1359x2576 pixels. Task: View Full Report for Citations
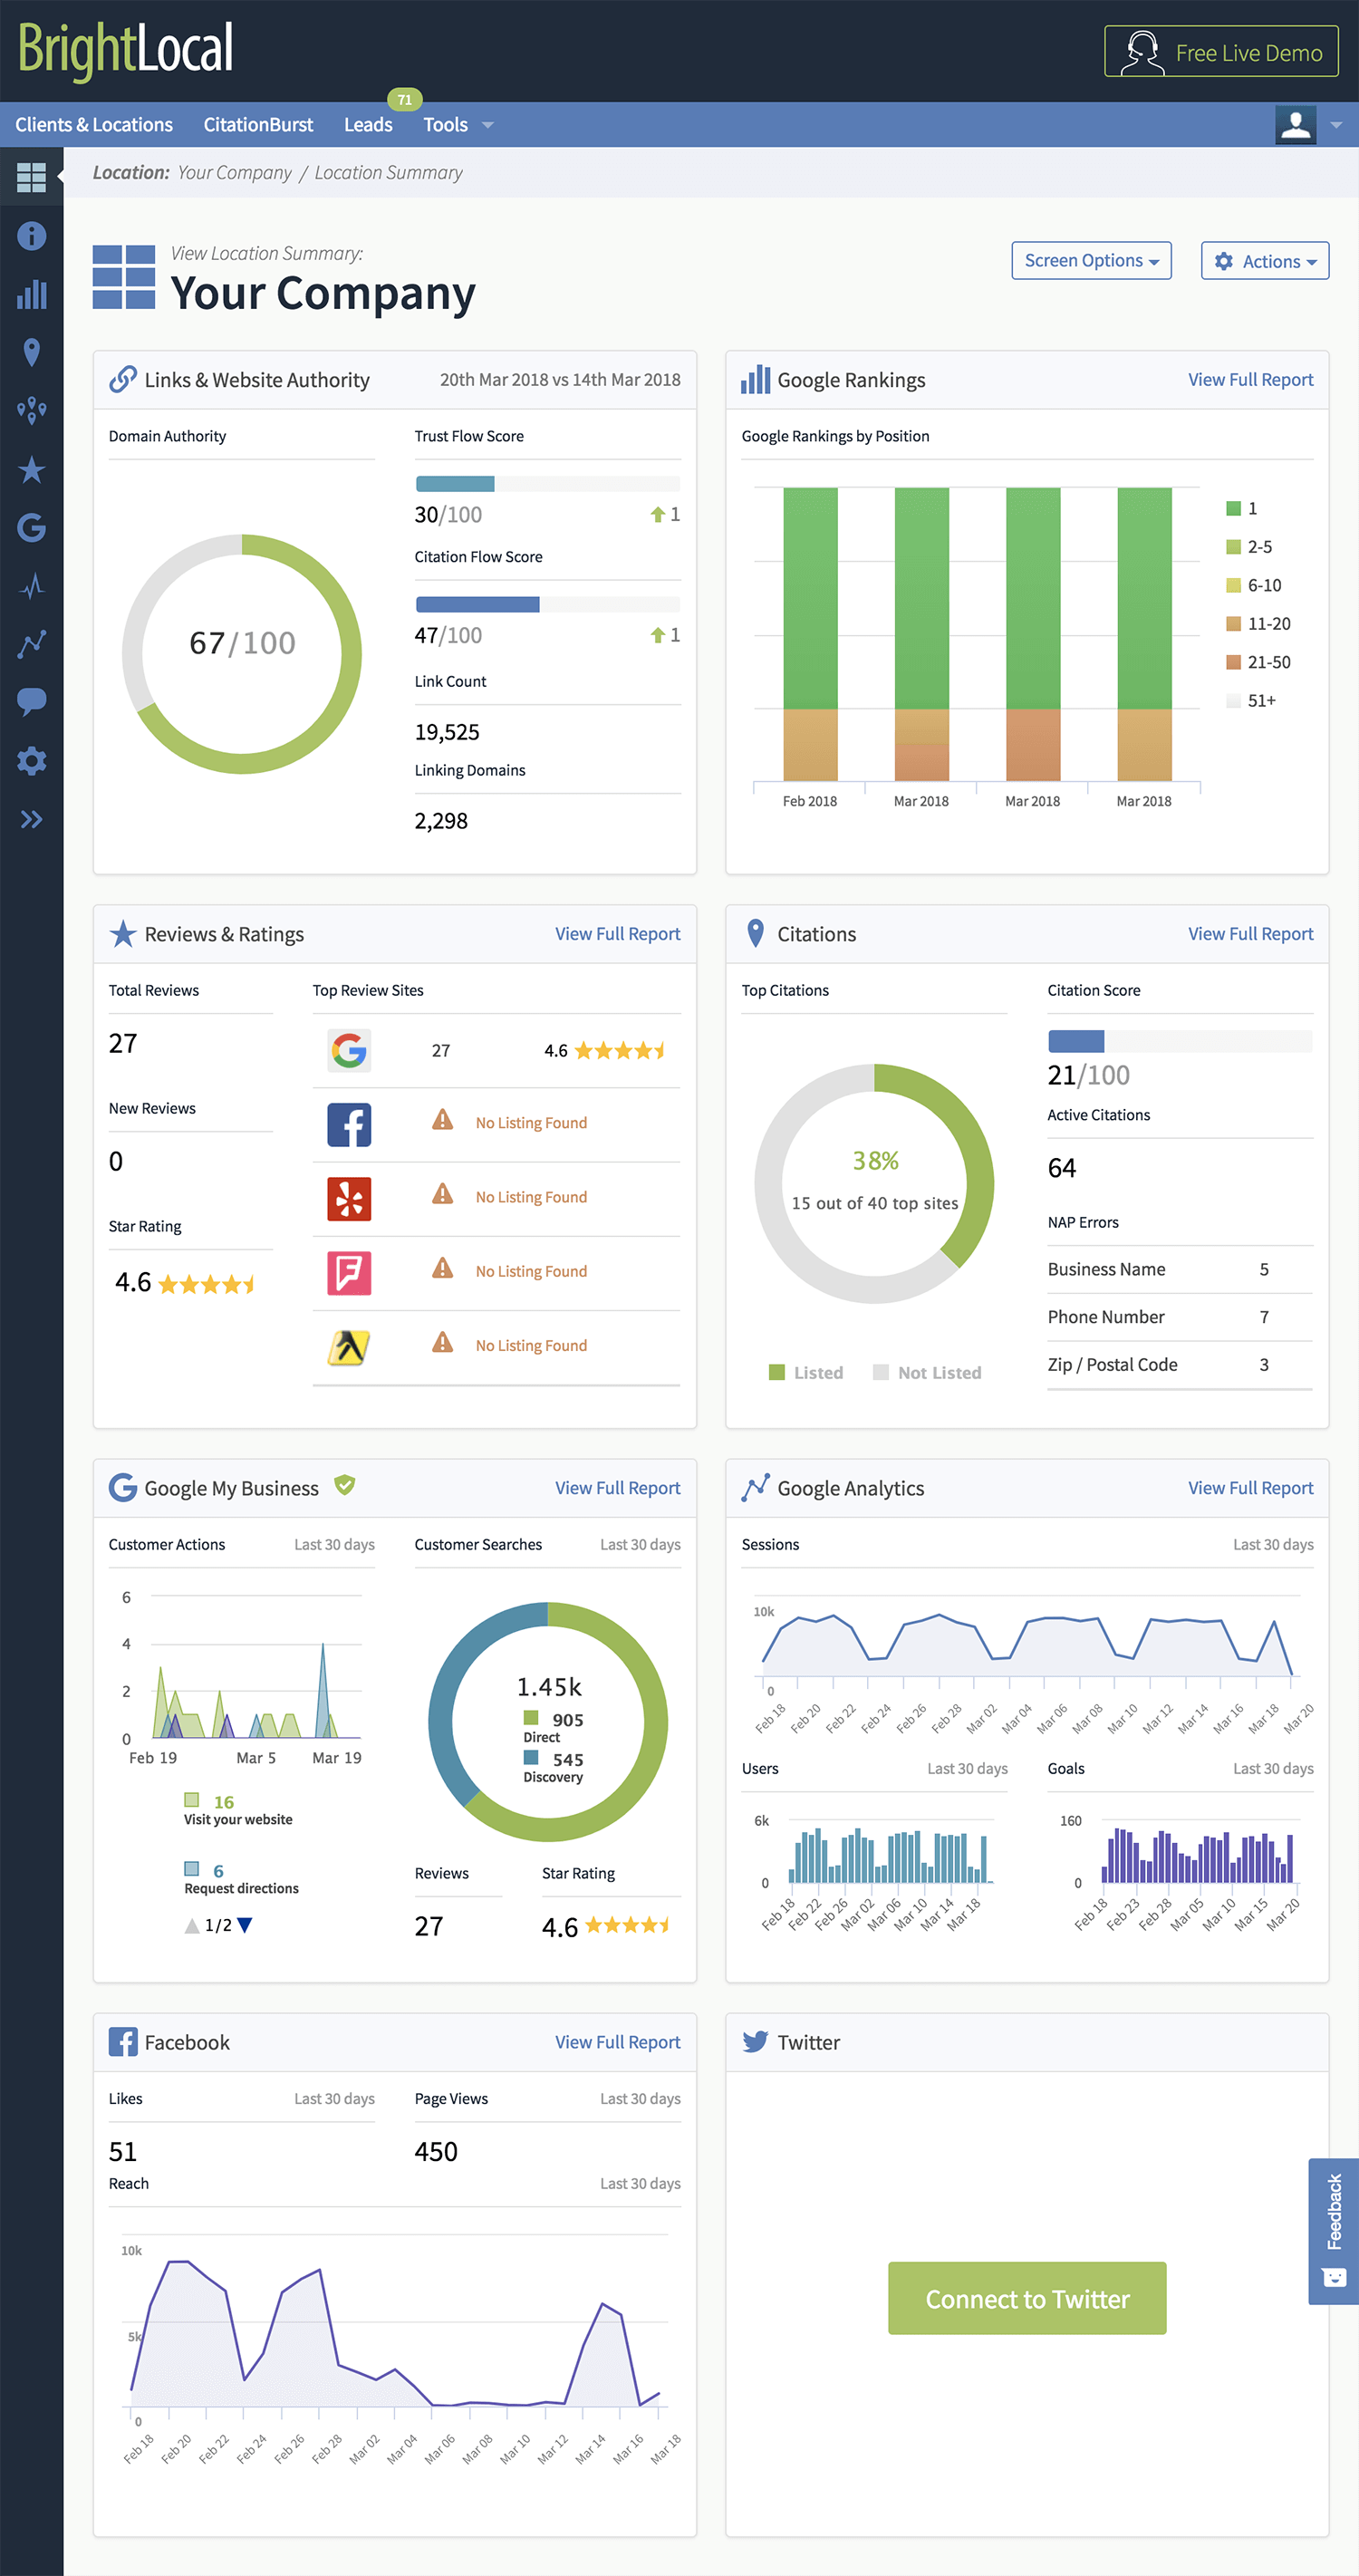click(x=1250, y=934)
